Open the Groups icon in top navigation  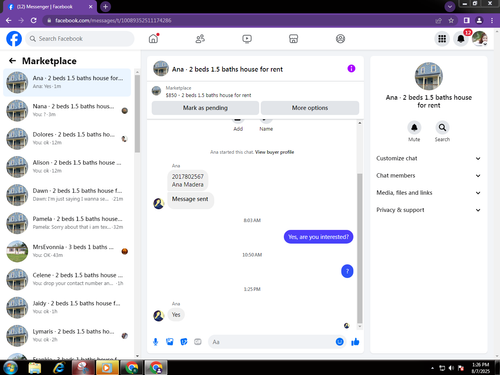click(340, 39)
